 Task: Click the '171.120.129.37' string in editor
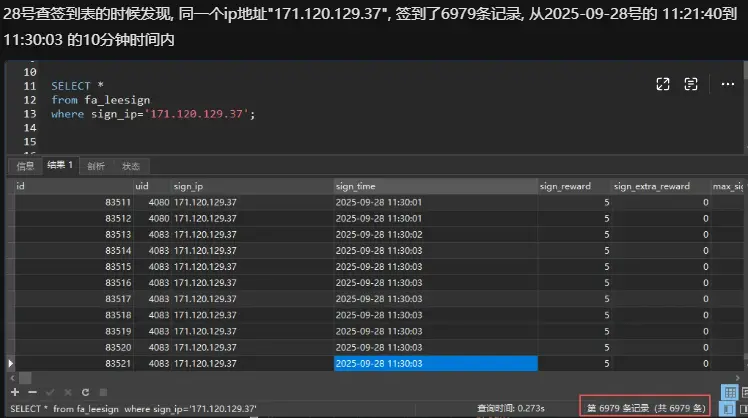(197, 114)
